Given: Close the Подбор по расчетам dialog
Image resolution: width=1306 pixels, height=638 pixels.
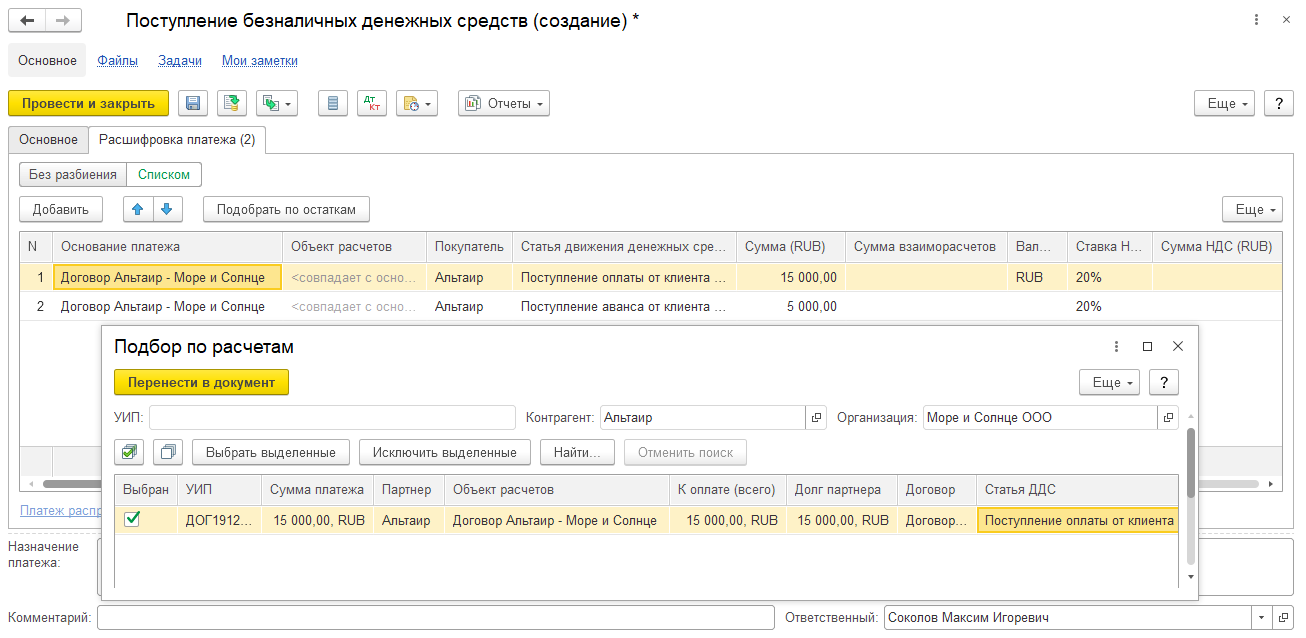Looking at the screenshot, I should 1178,346.
